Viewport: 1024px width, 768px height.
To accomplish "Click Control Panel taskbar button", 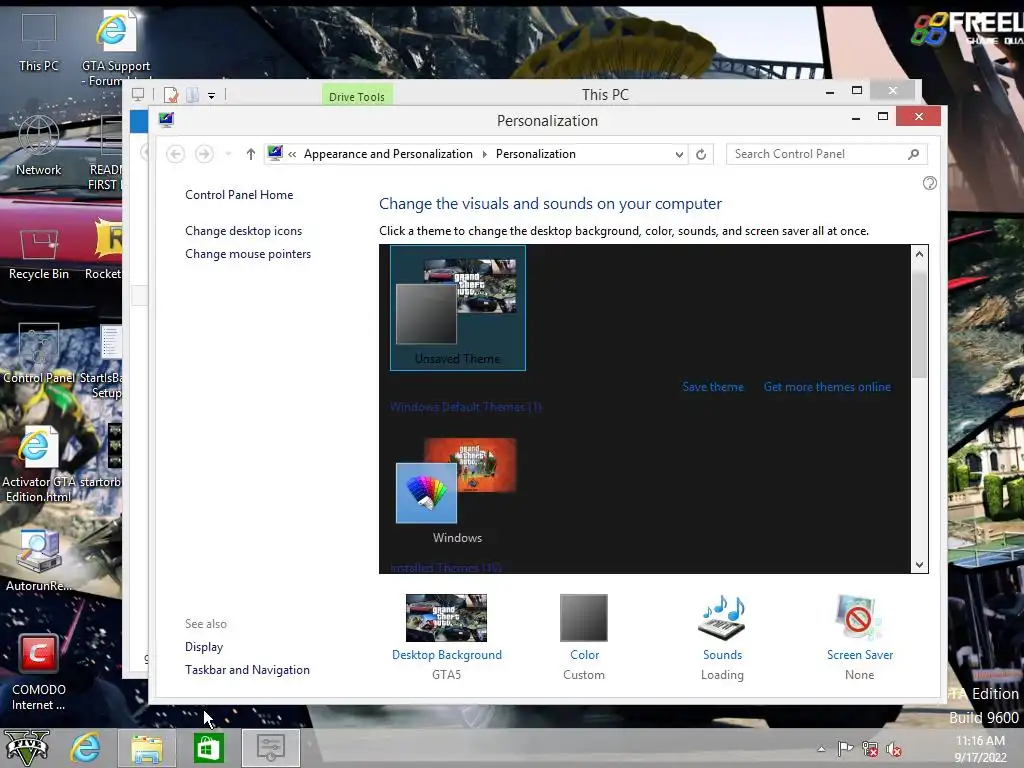I will (270, 748).
